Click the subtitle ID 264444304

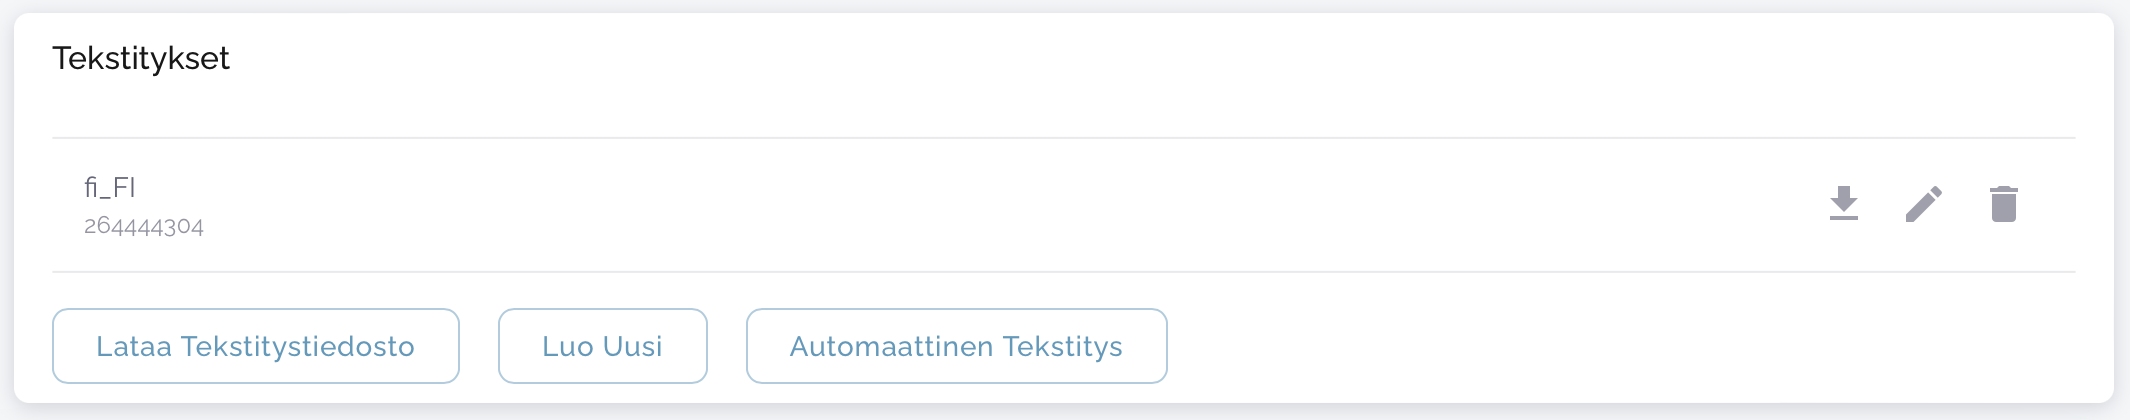click(x=144, y=226)
